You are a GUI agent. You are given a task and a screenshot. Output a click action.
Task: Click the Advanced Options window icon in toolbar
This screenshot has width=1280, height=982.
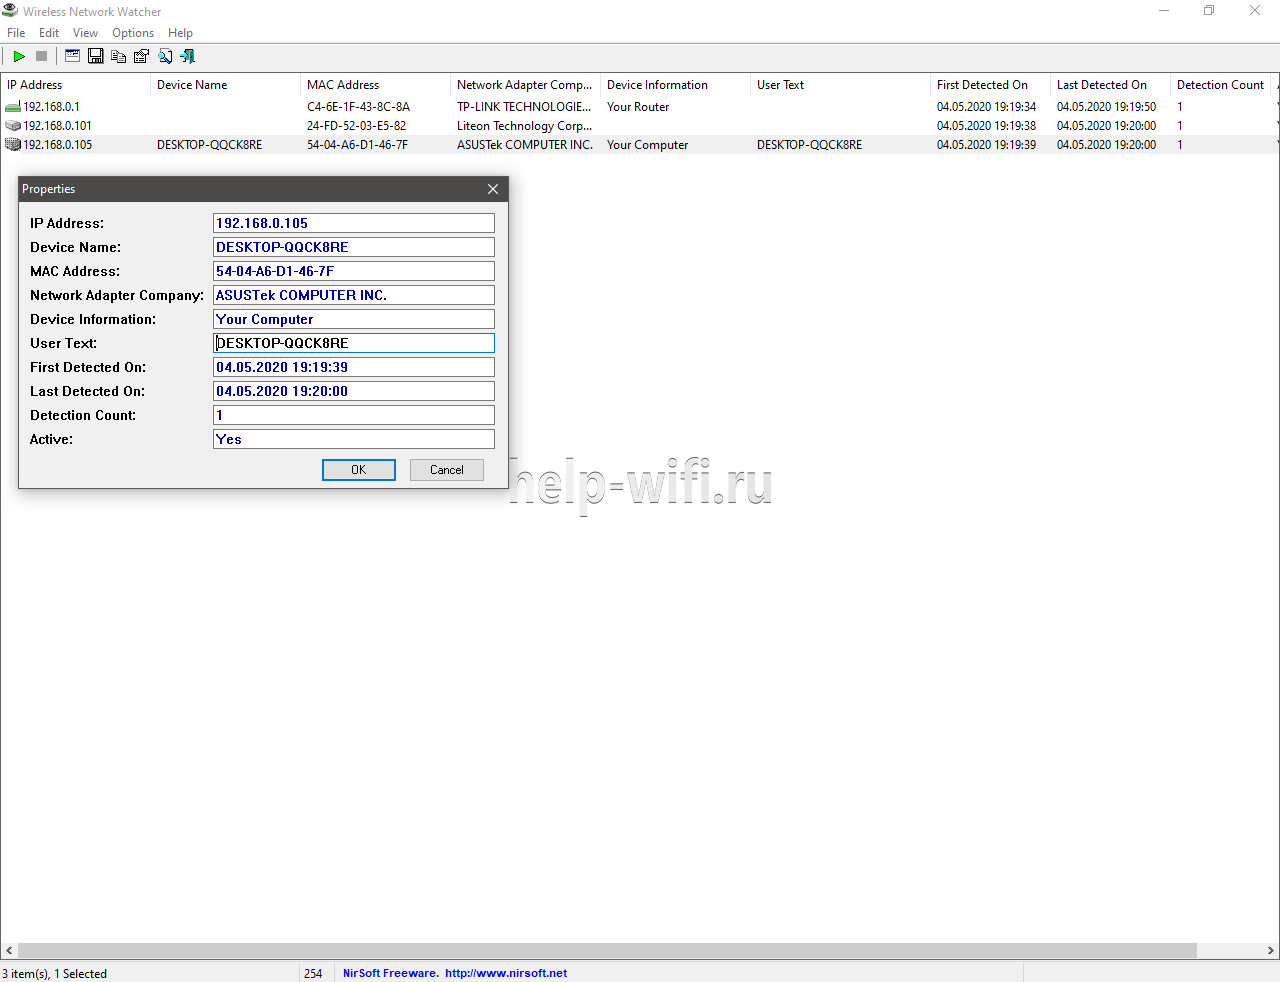(x=72, y=56)
